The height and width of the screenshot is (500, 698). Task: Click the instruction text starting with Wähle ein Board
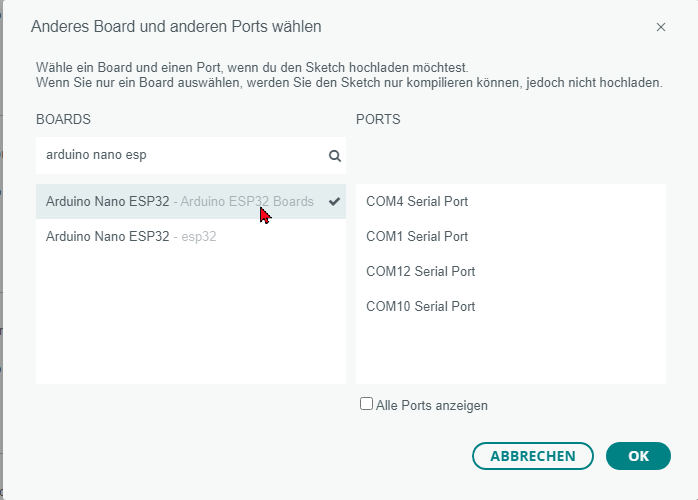(x=252, y=68)
